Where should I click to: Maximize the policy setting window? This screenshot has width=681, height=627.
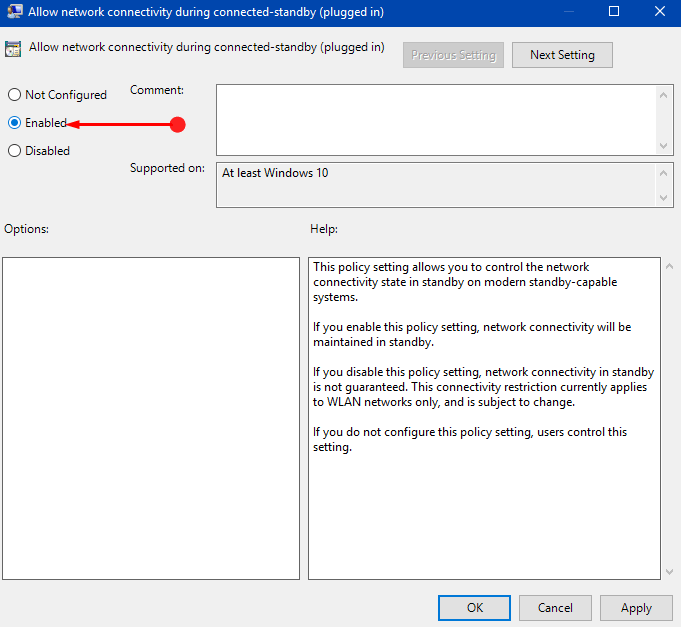tap(614, 11)
